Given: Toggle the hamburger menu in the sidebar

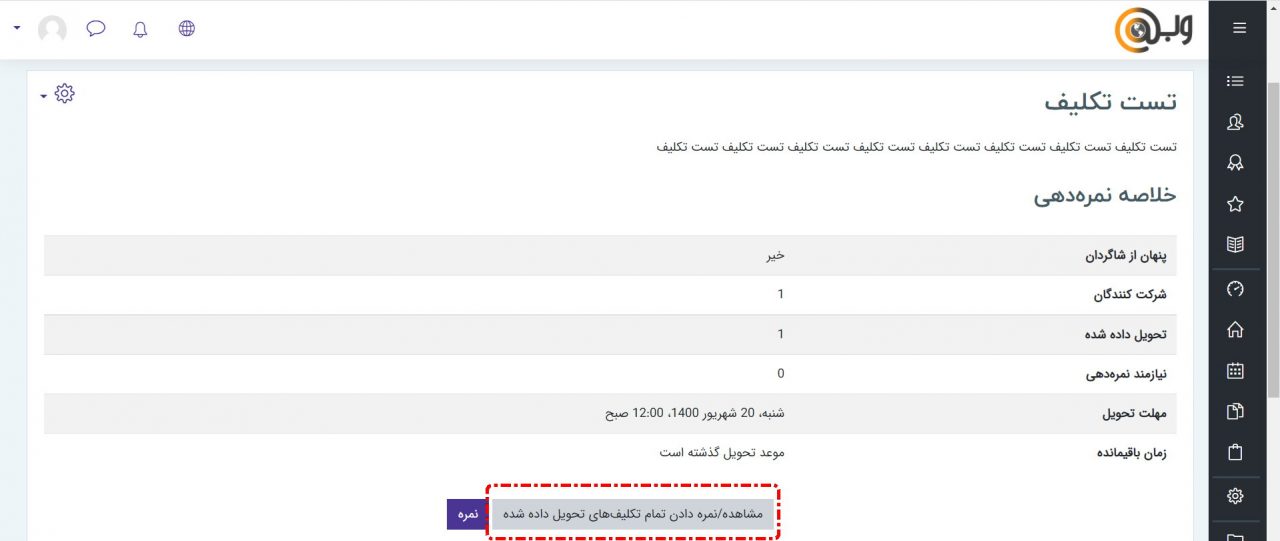Looking at the screenshot, I should 1239,28.
